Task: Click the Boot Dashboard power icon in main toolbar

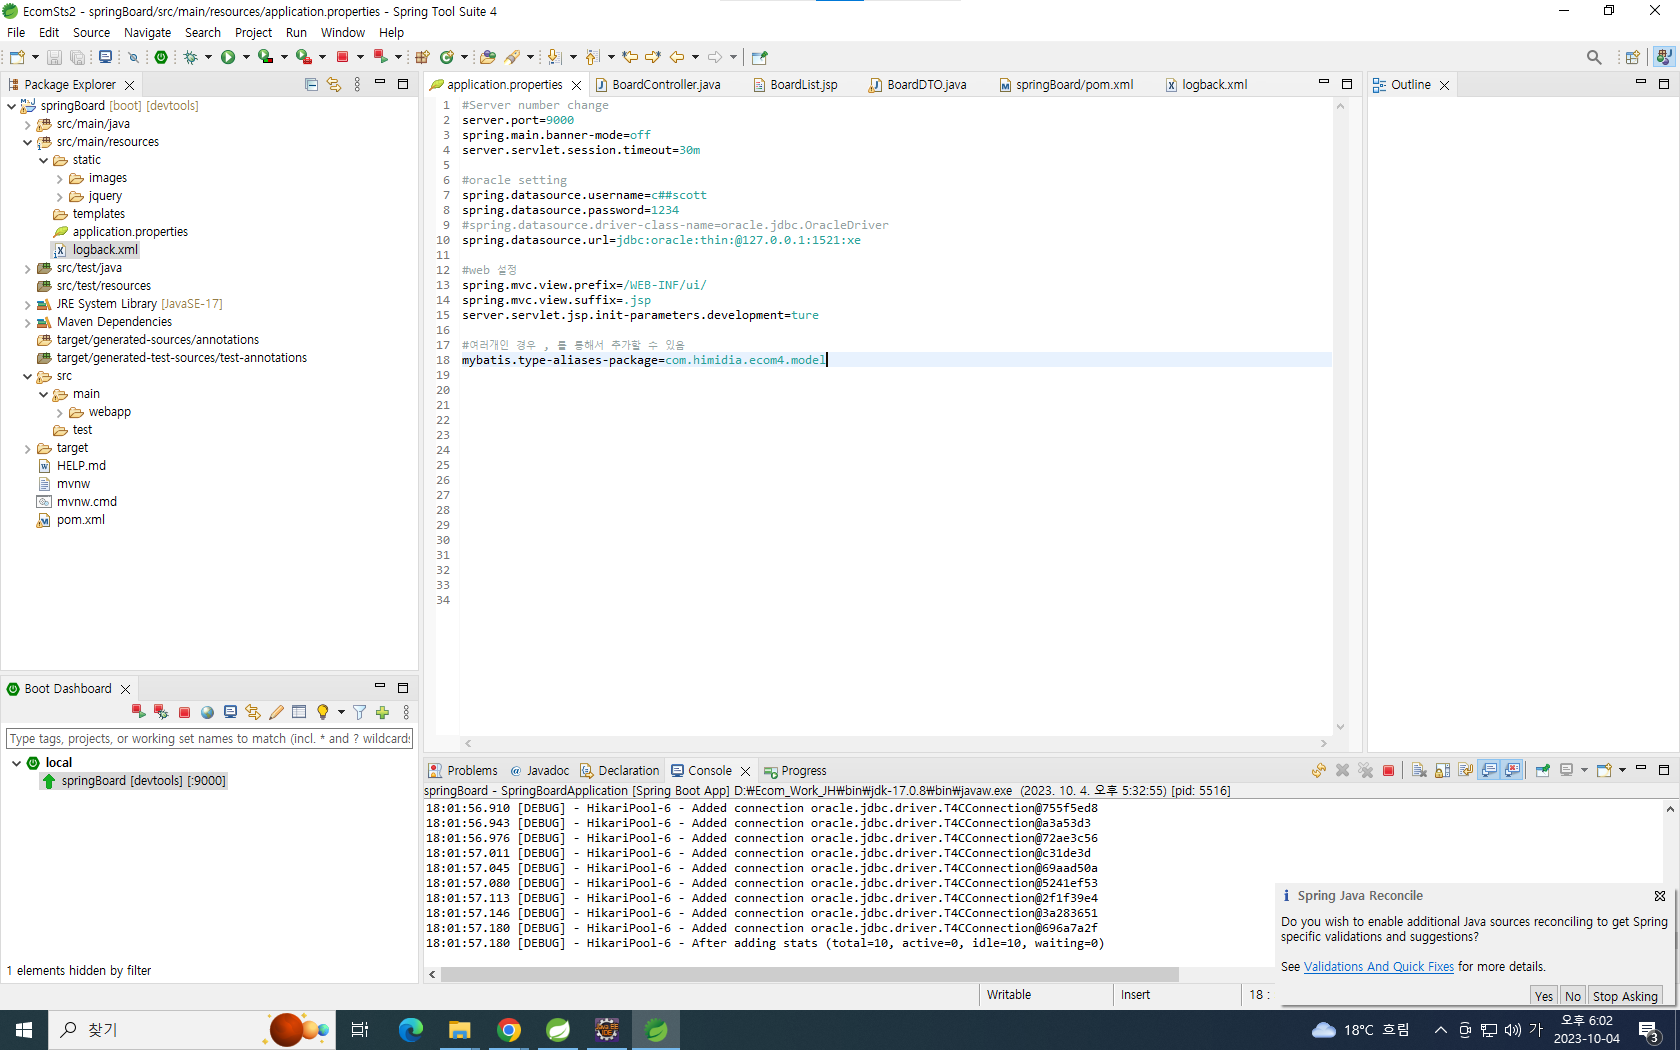Action: pyautogui.click(x=161, y=57)
